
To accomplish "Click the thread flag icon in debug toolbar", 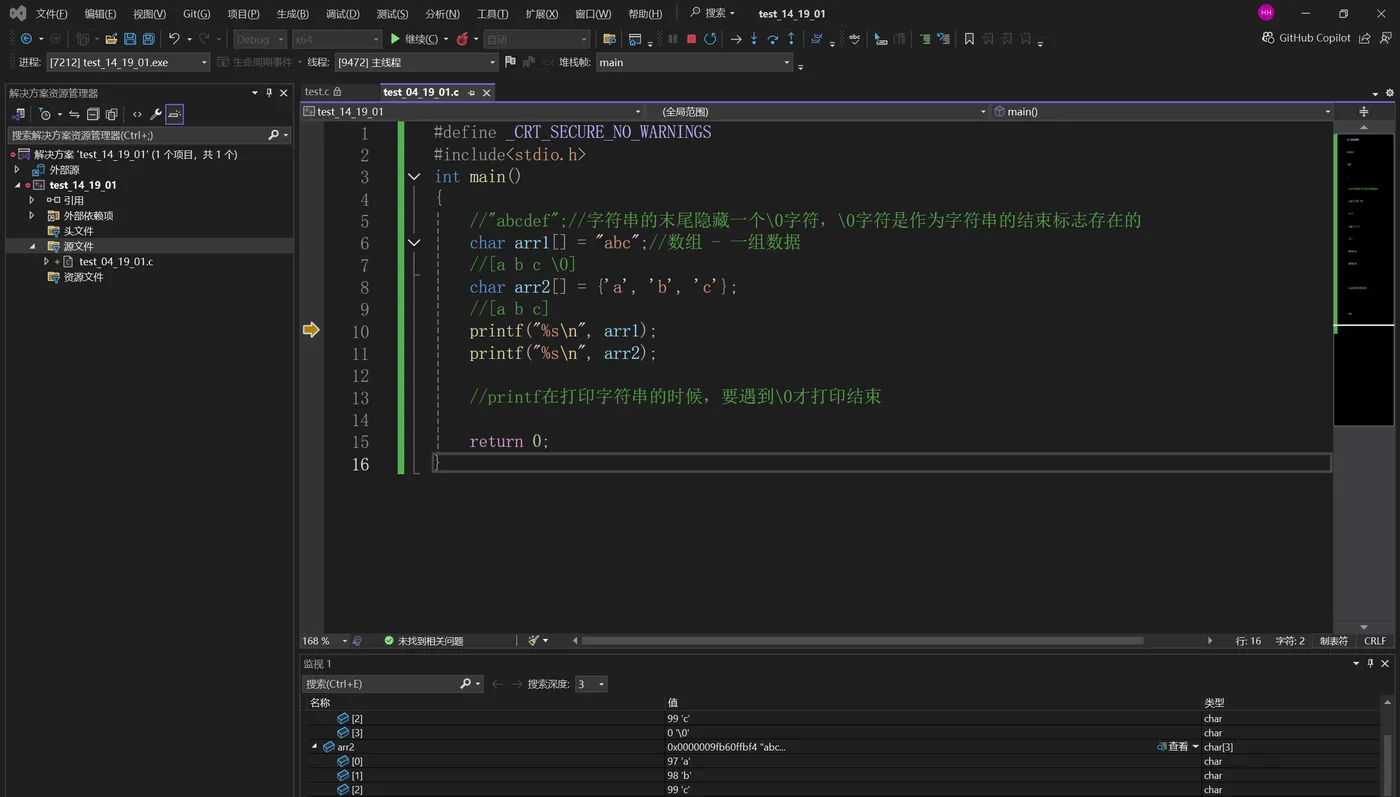I will click(x=510, y=62).
